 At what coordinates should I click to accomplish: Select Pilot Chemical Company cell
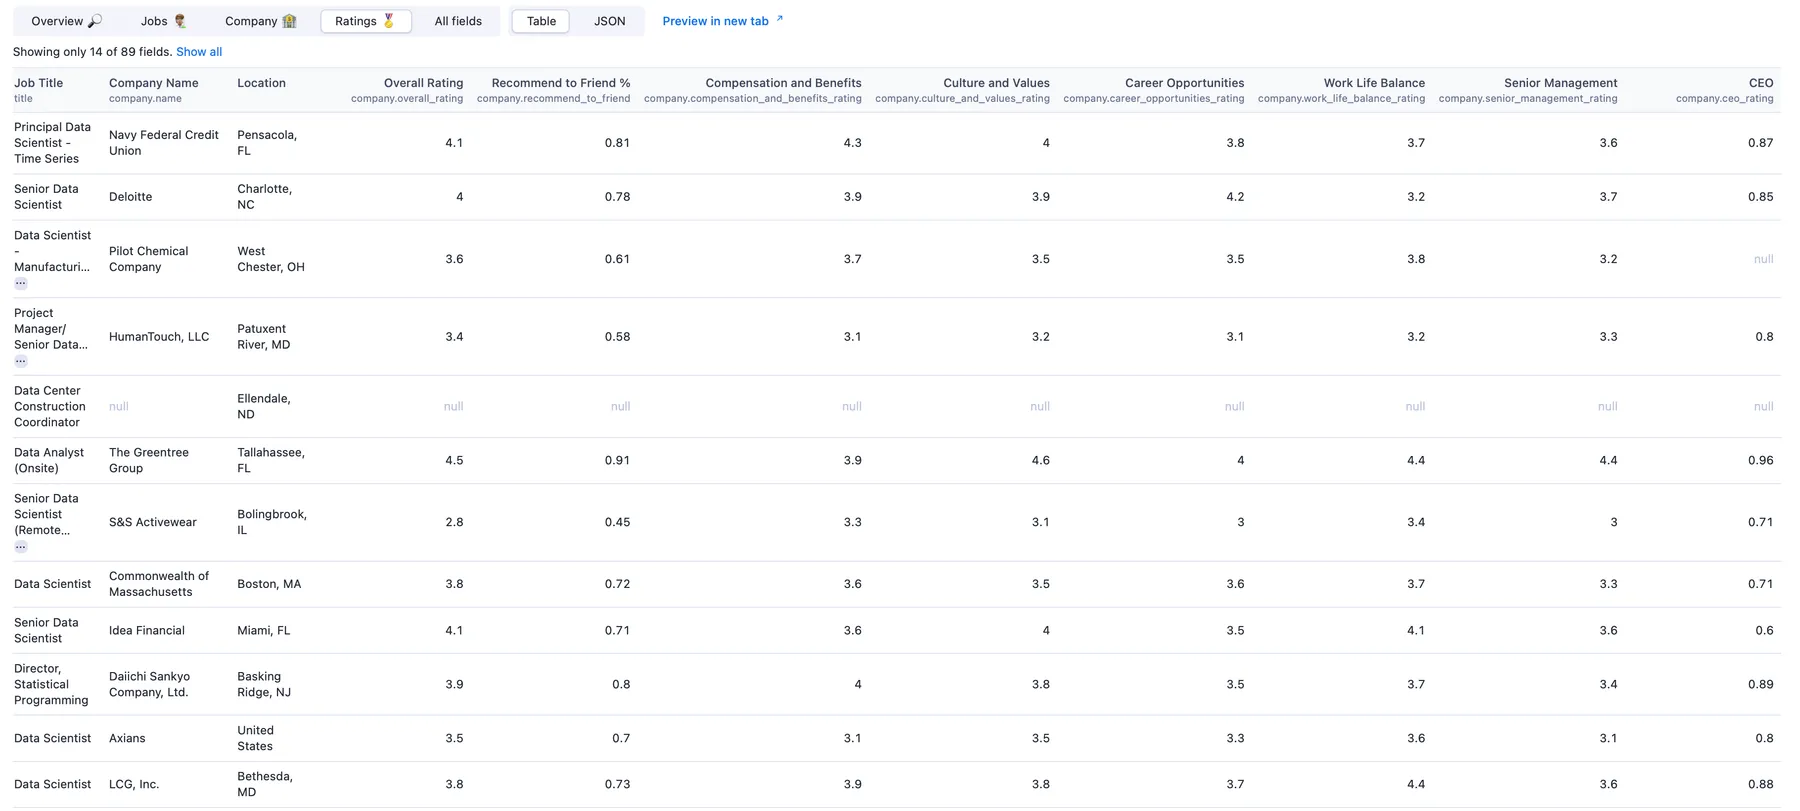click(x=149, y=259)
